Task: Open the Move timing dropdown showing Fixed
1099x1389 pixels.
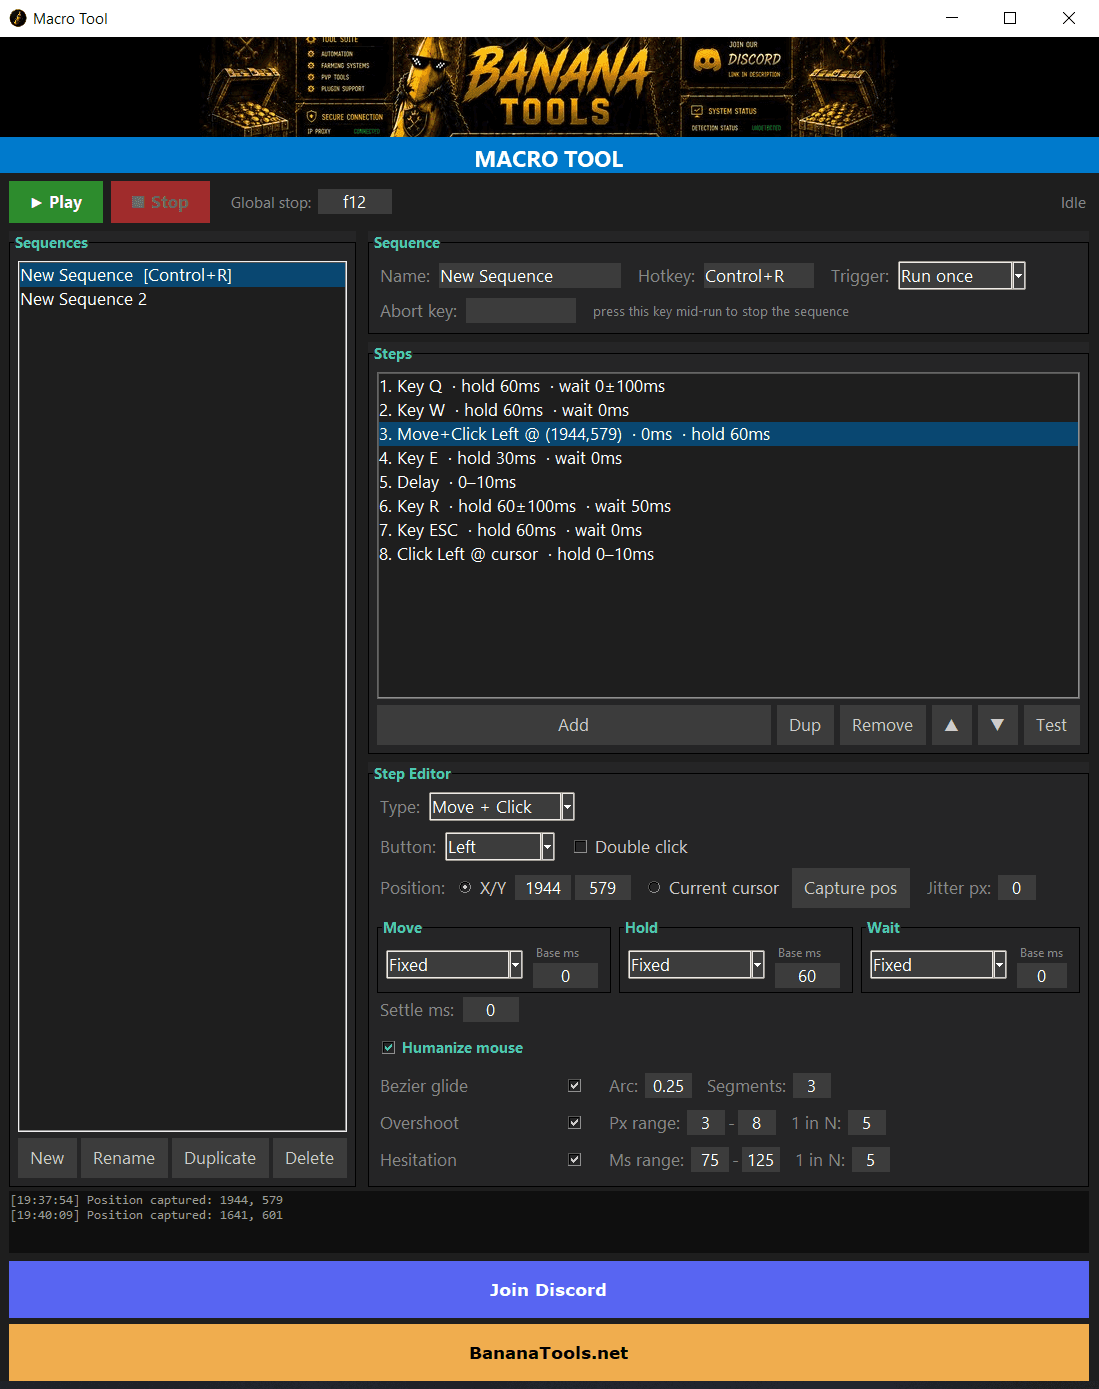Action: tap(455, 965)
